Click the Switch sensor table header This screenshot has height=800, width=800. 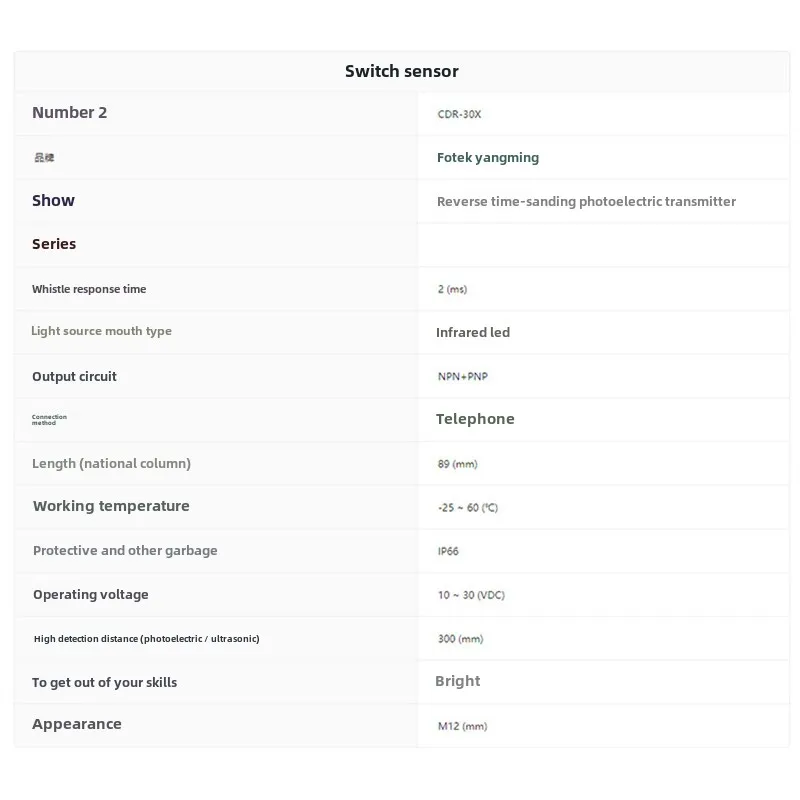pyautogui.click(x=401, y=71)
